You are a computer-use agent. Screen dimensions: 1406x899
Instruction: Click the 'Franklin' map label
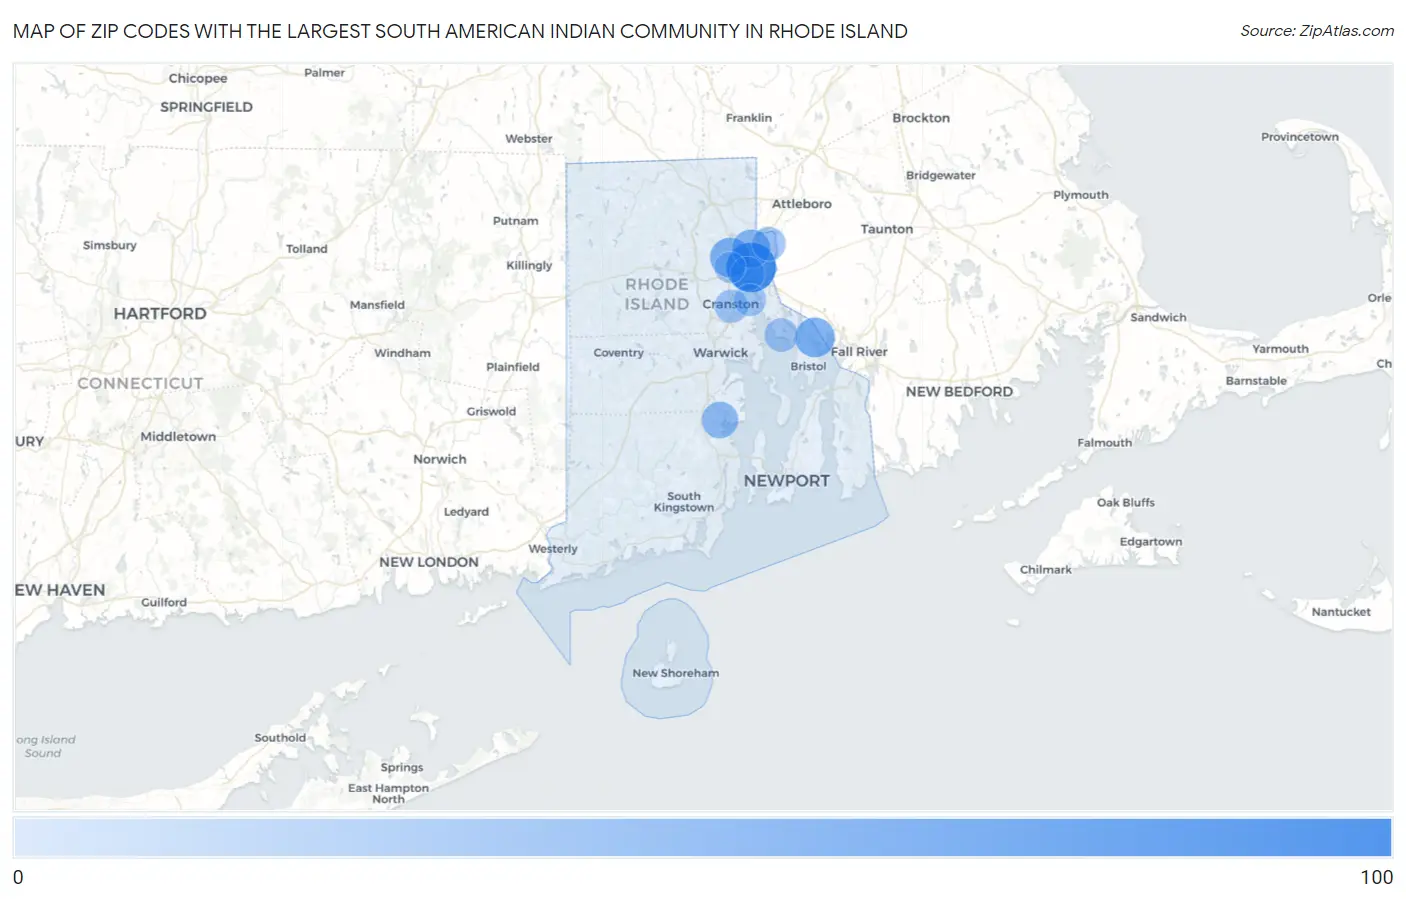(748, 118)
